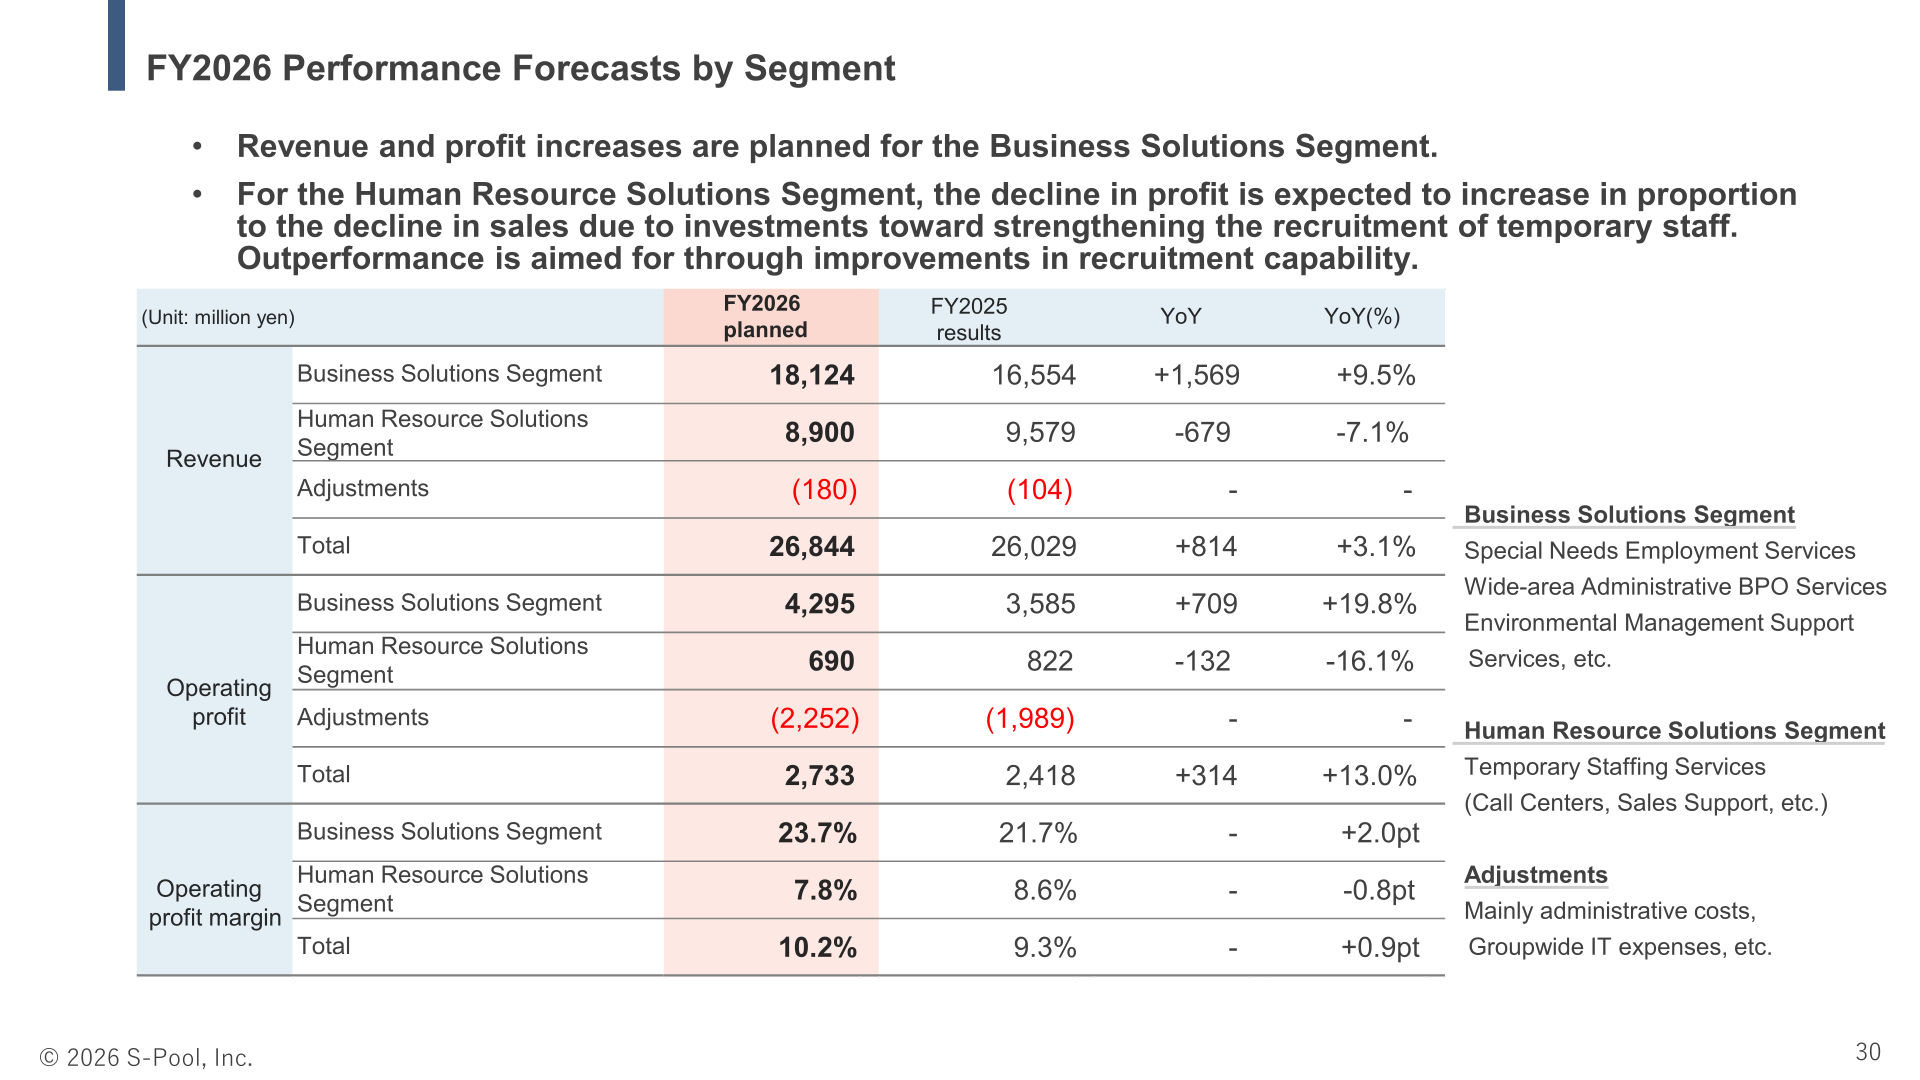
Task: Click the slide title 'FY2026 Performance Forecasts by Segment'
Action: [520, 68]
